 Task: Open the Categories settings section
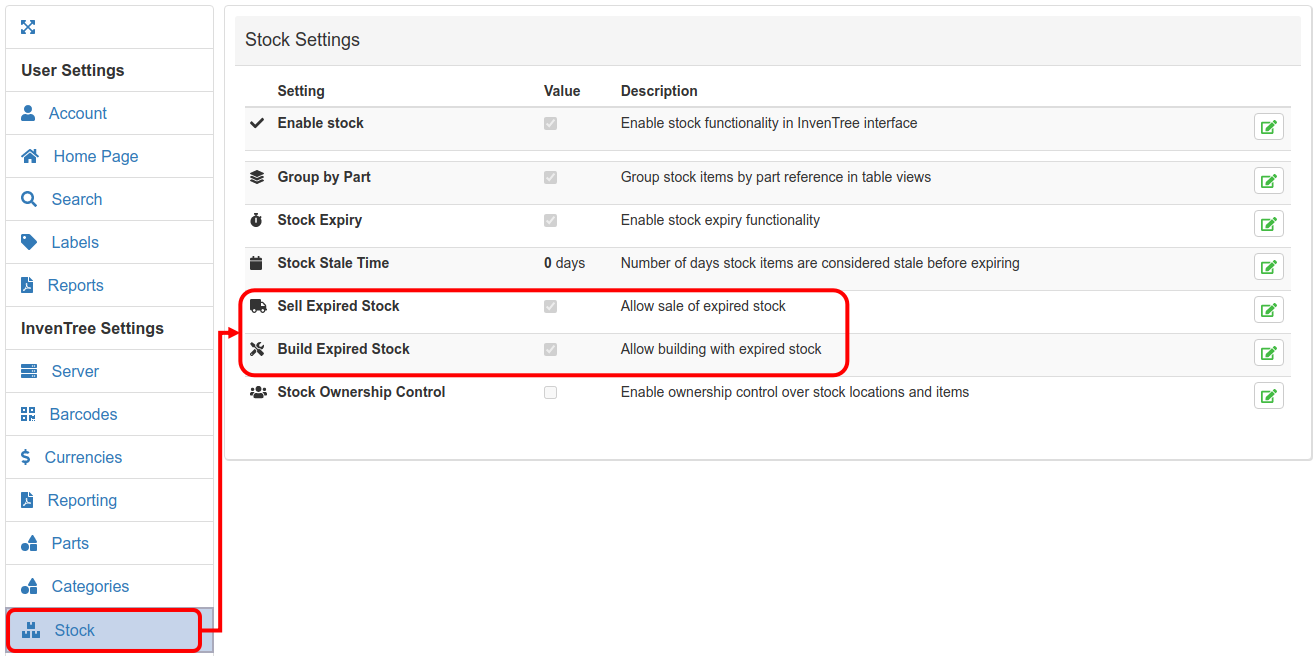point(90,587)
